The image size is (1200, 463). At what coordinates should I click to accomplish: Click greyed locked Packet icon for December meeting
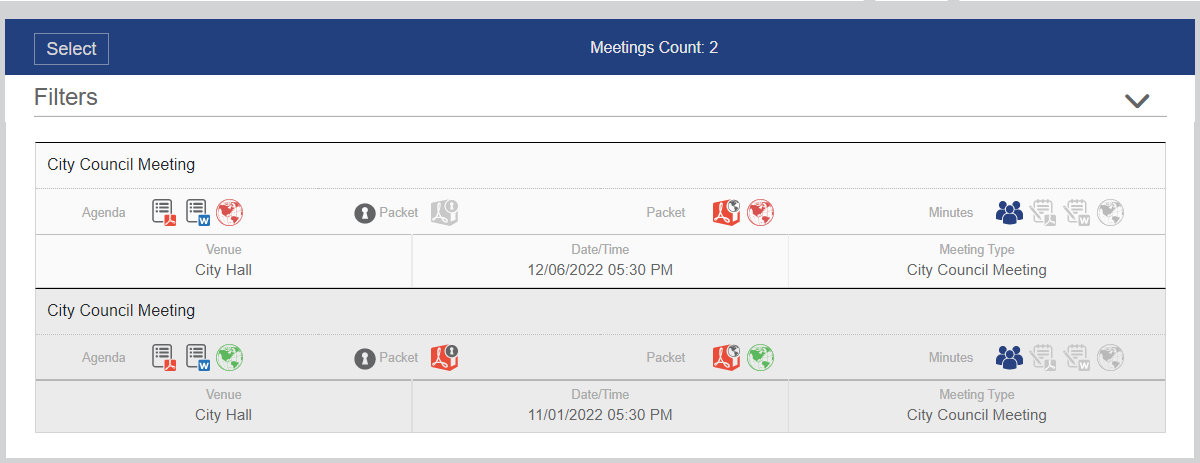(x=444, y=212)
